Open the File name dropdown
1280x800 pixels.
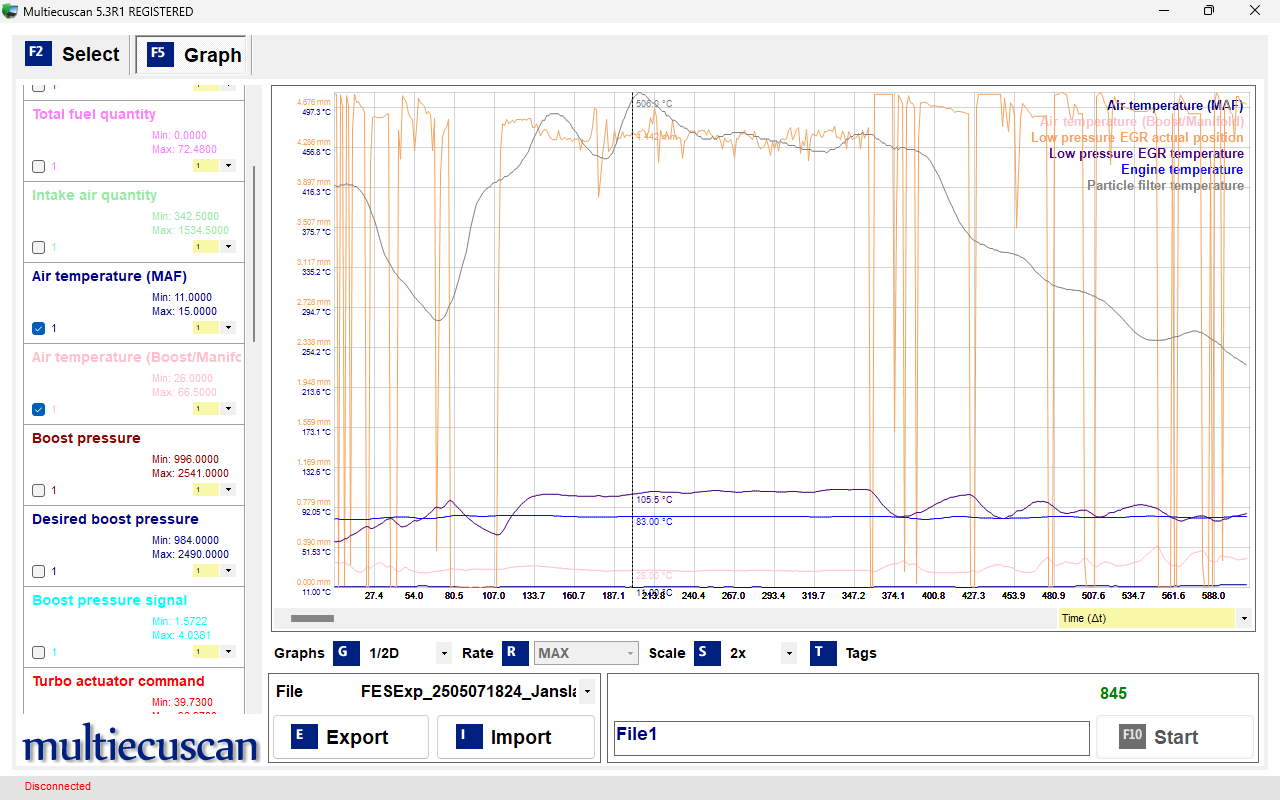pos(586,692)
